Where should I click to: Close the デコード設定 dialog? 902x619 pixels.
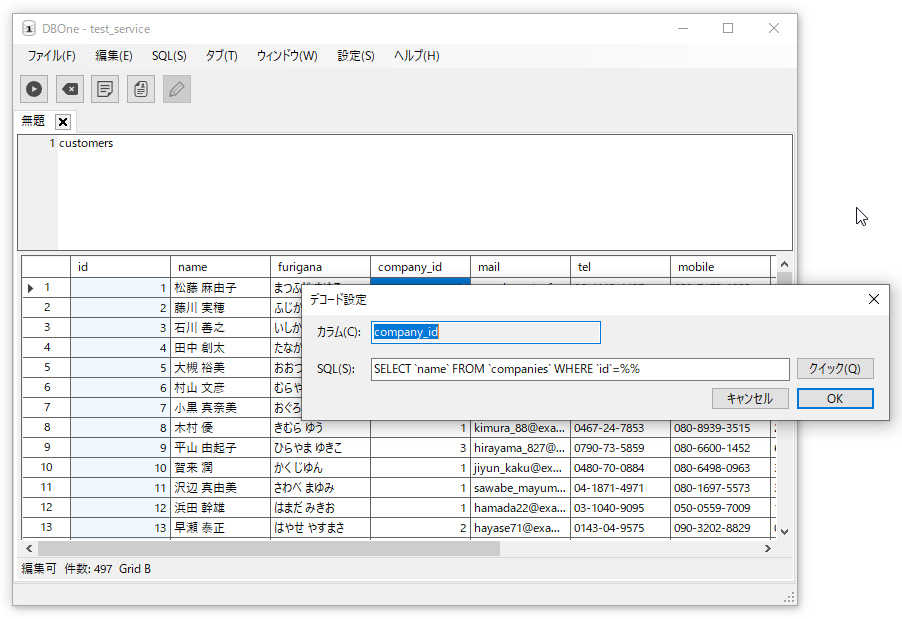(x=873, y=299)
